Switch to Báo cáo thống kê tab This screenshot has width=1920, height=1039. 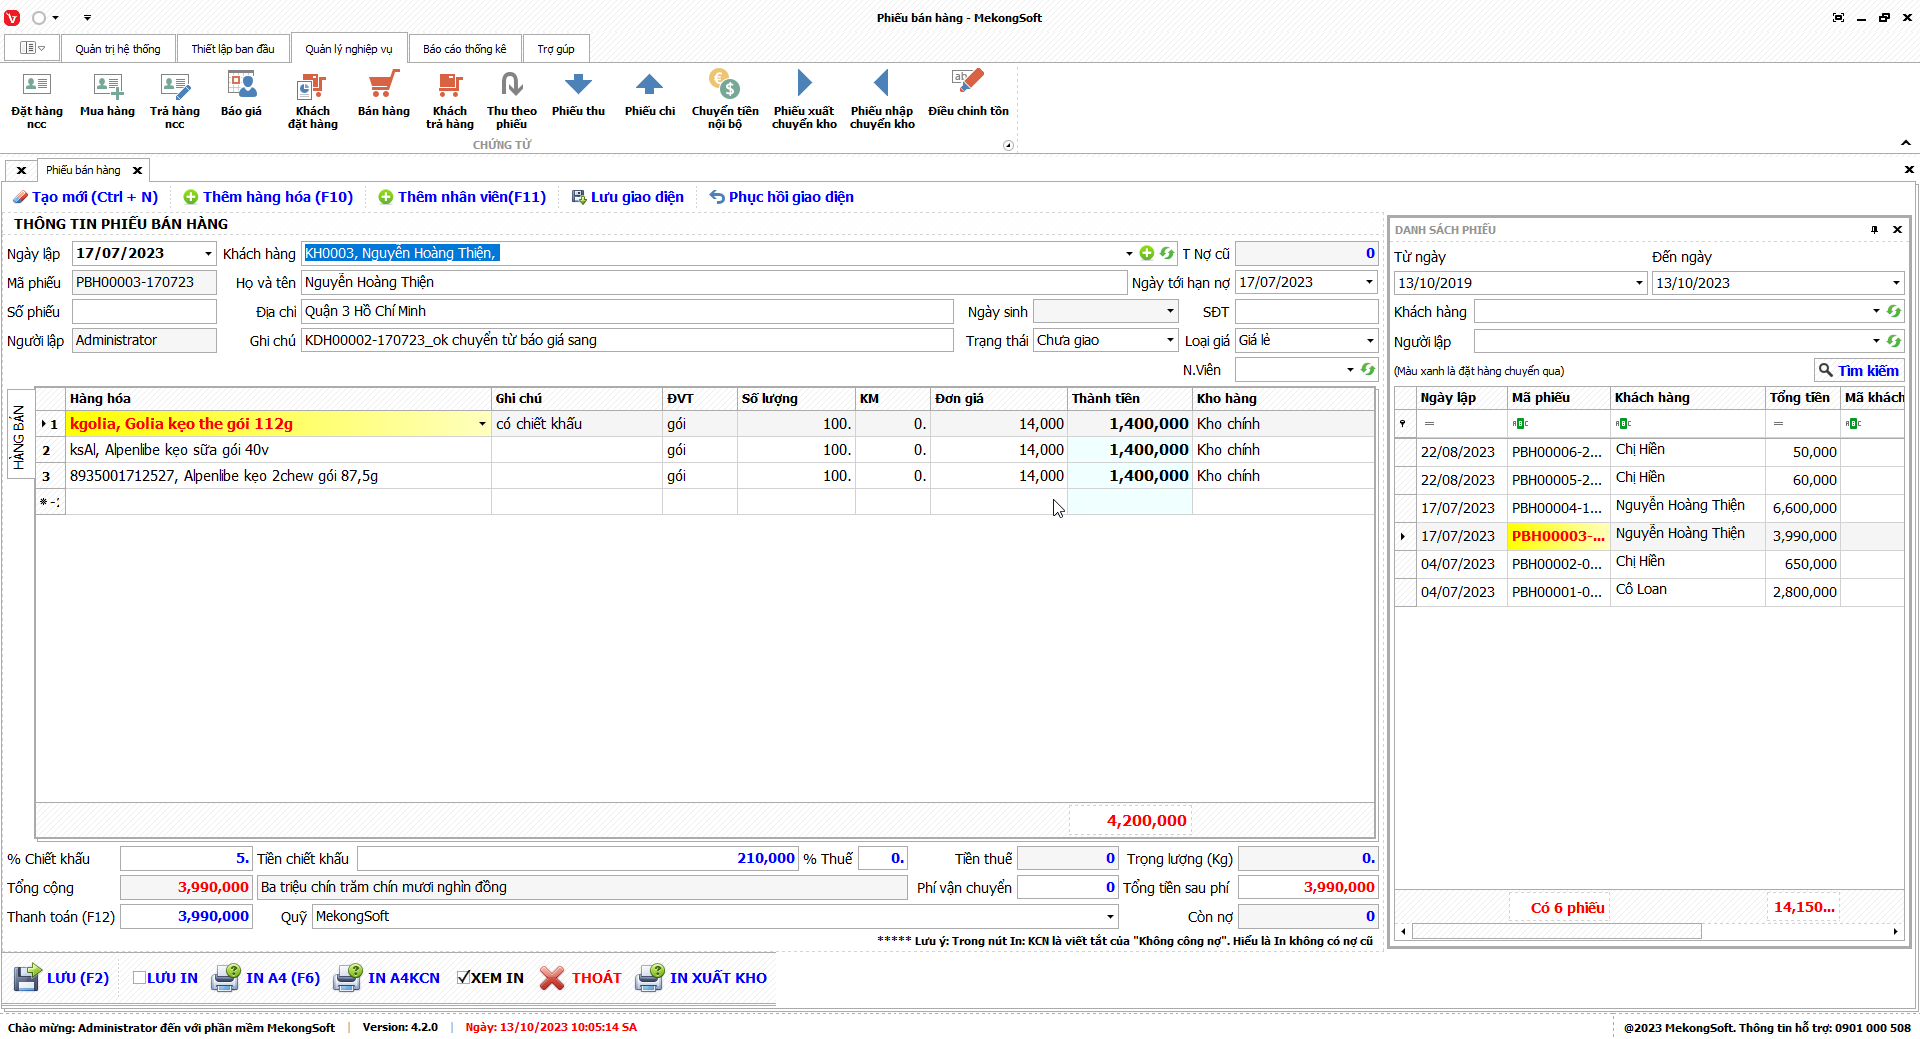tap(464, 49)
